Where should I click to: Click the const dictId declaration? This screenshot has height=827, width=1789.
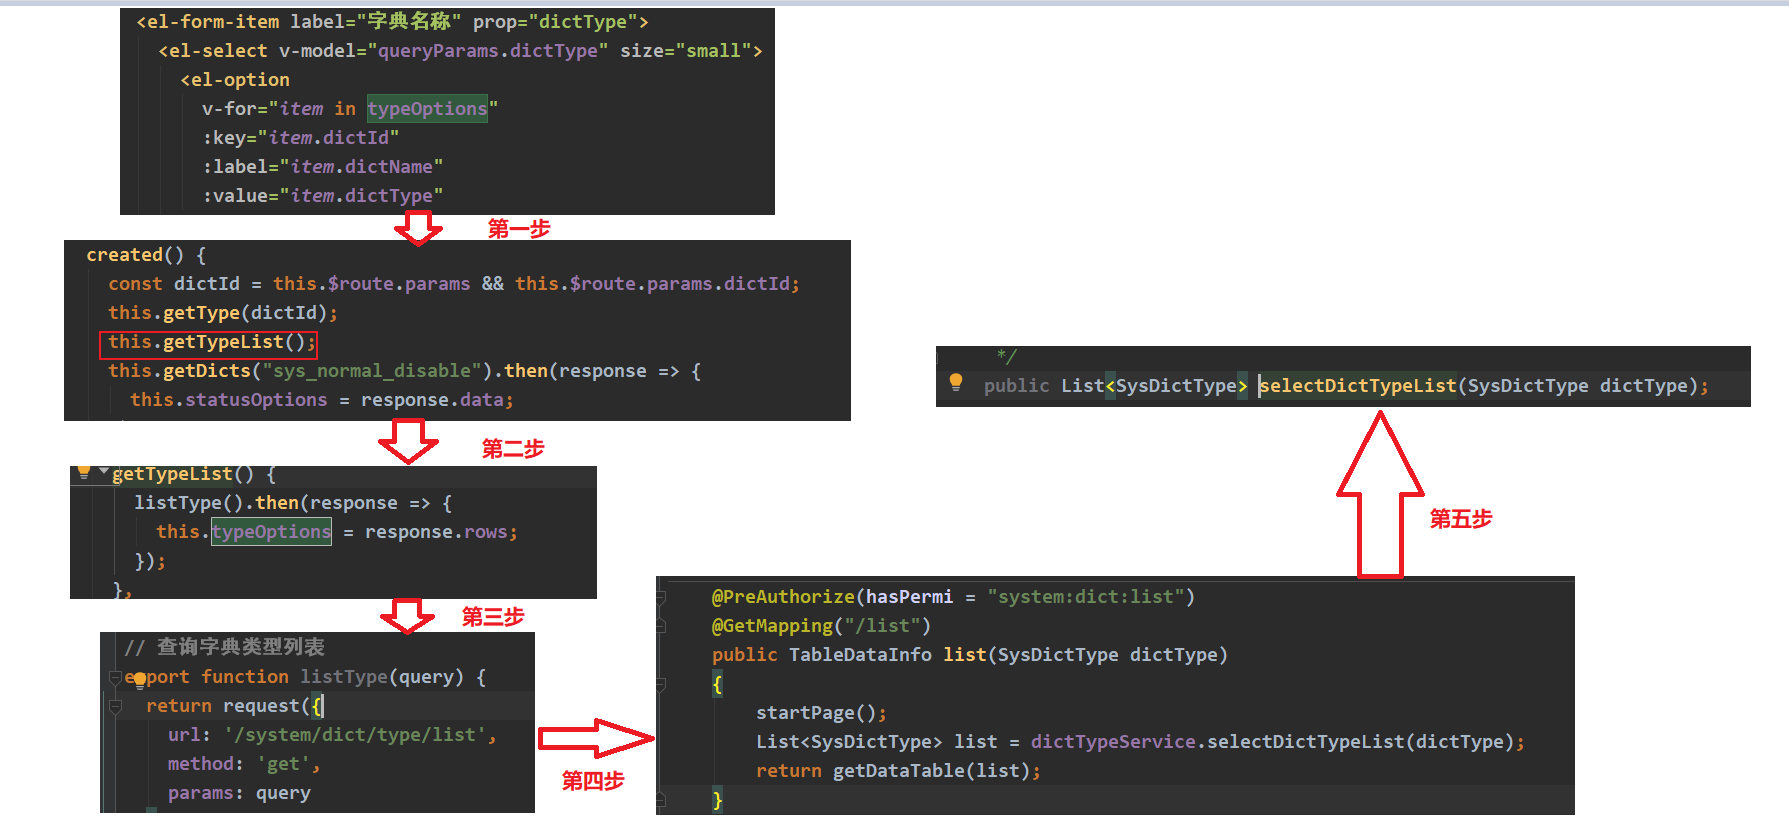point(174,283)
